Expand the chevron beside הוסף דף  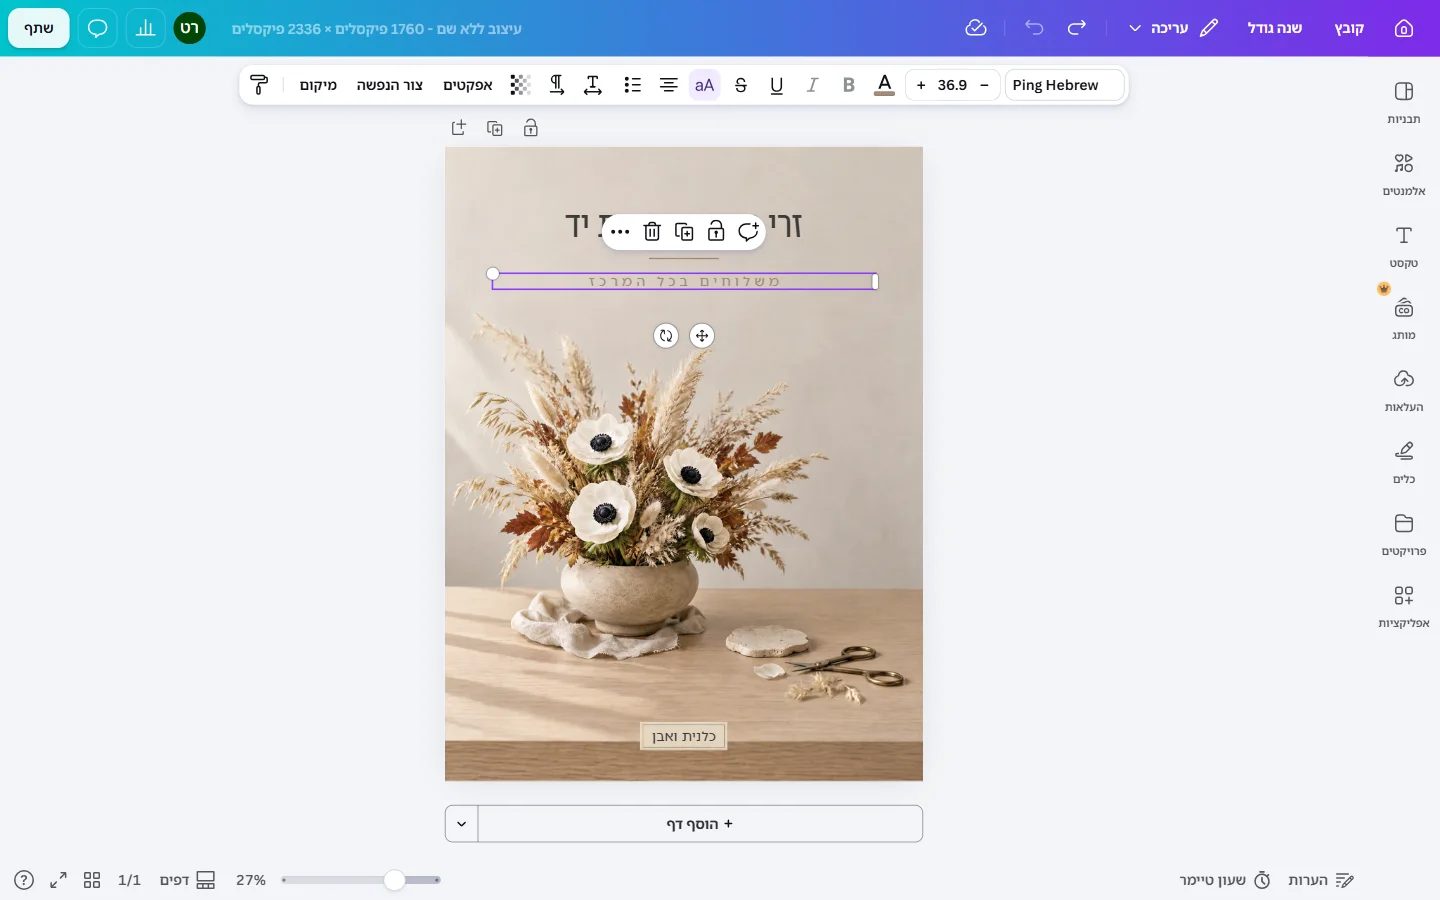461,824
